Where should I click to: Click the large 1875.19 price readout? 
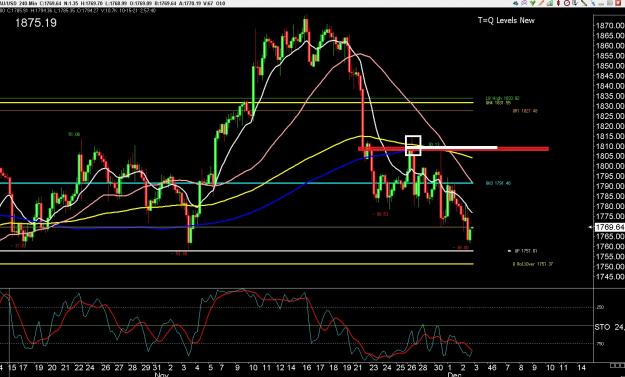pyautogui.click(x=36, y=23)
